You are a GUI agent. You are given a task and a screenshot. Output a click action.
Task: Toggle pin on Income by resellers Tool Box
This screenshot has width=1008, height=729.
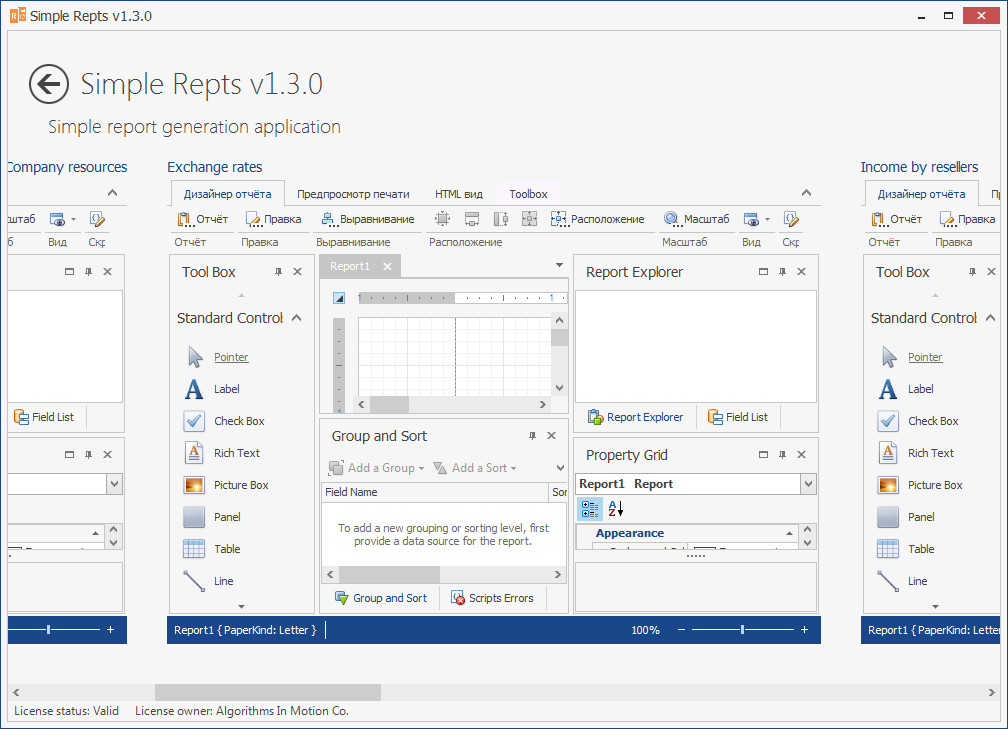(973, 272)
